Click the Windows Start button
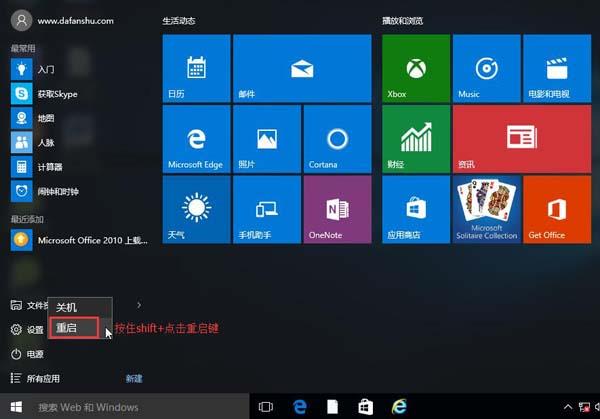The height and width of the screenshot is (419, 600). 16,407
